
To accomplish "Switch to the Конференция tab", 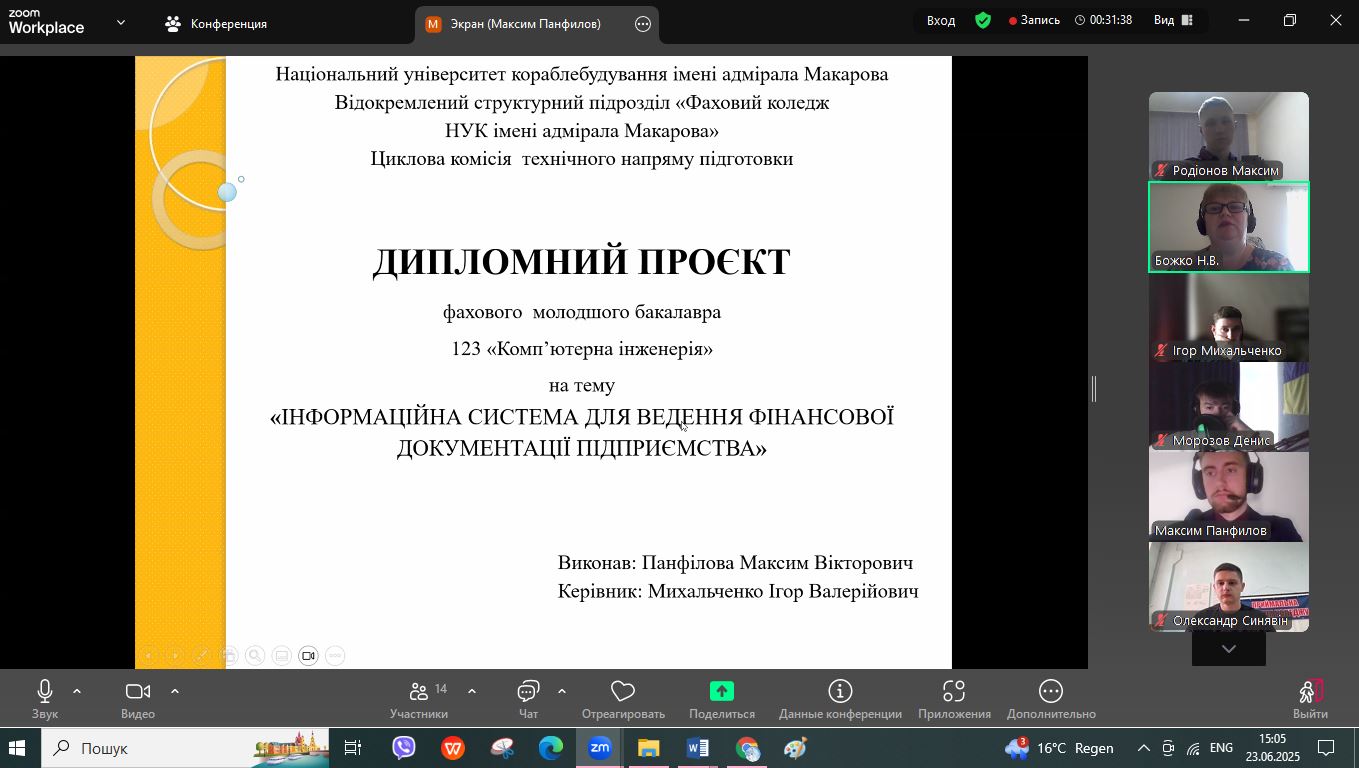I will pyautogui.click(x=217, y=23).
